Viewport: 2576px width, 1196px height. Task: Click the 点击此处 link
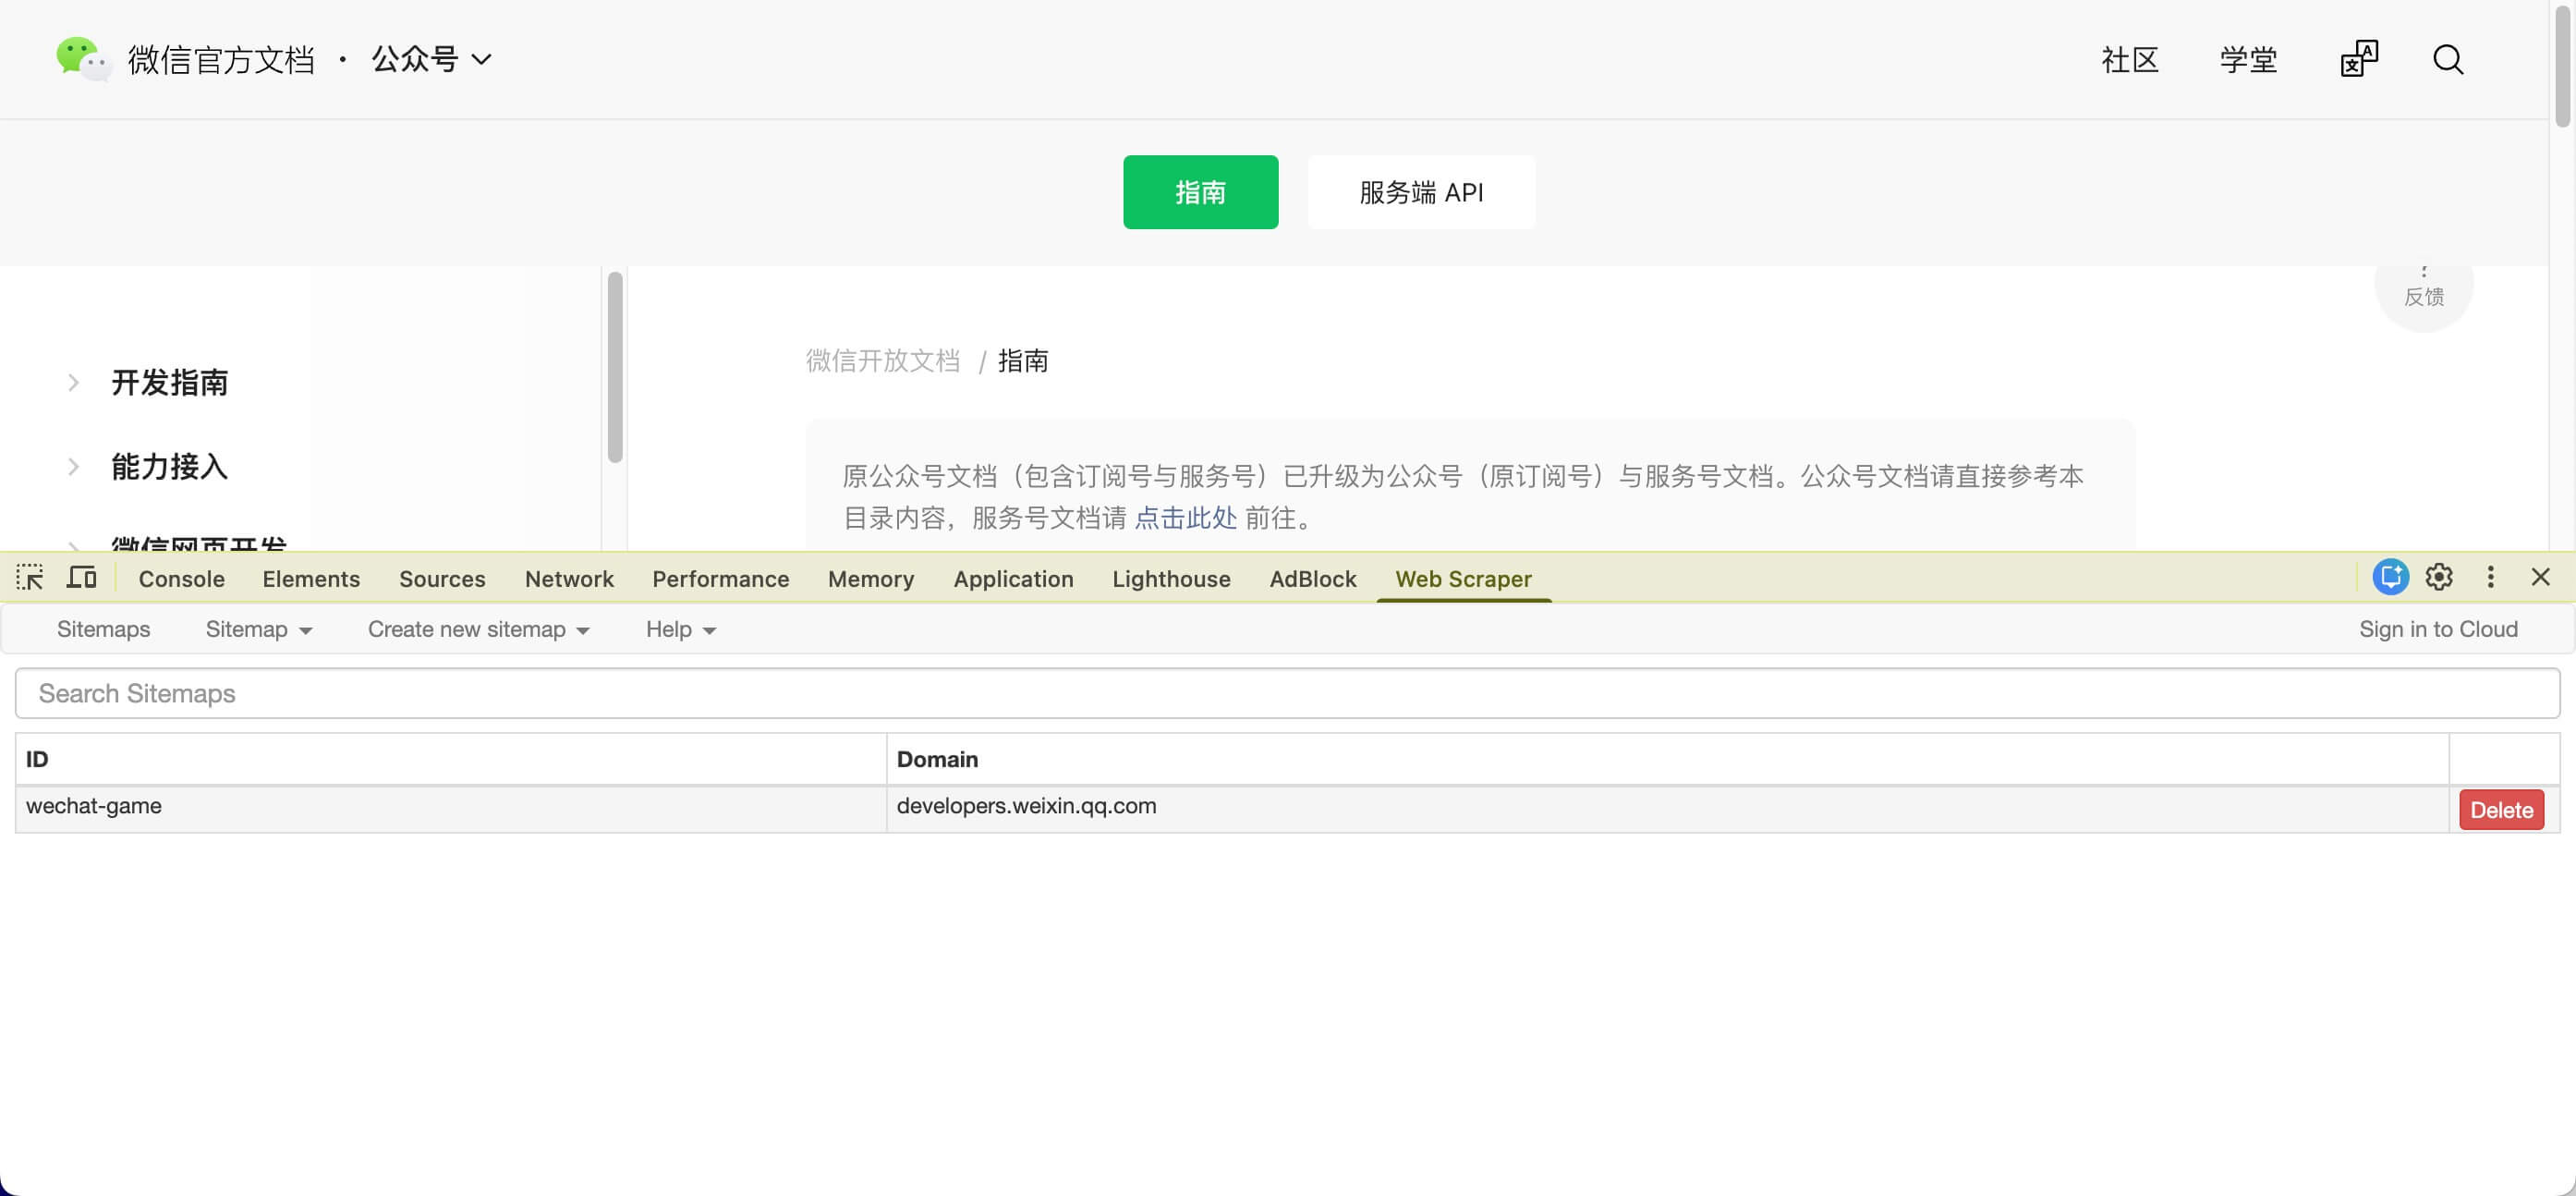(x=1186, y=518)
